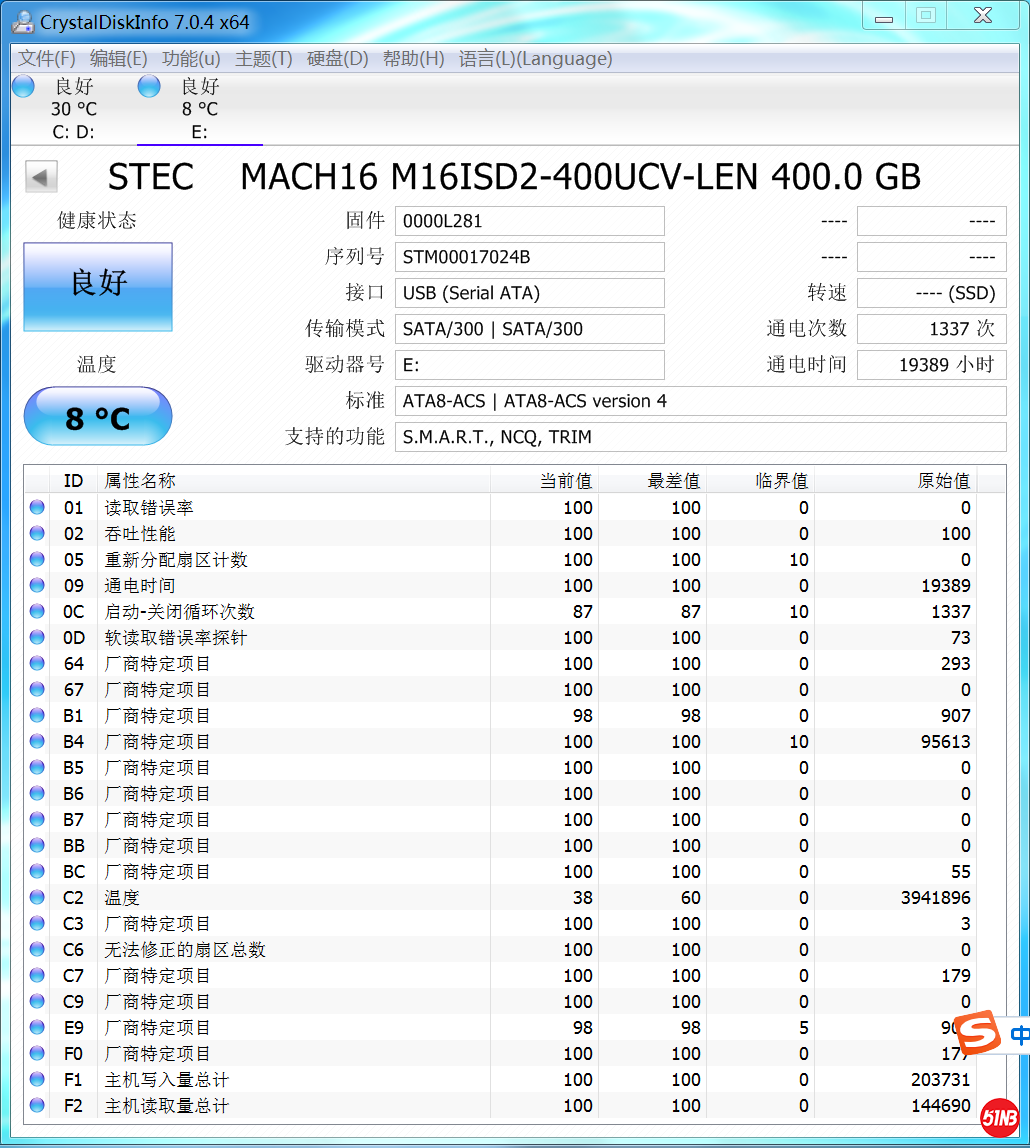Select the E: disk status orb
This screenshot has width=1030, height=1148.
click(x=149, y=87)
